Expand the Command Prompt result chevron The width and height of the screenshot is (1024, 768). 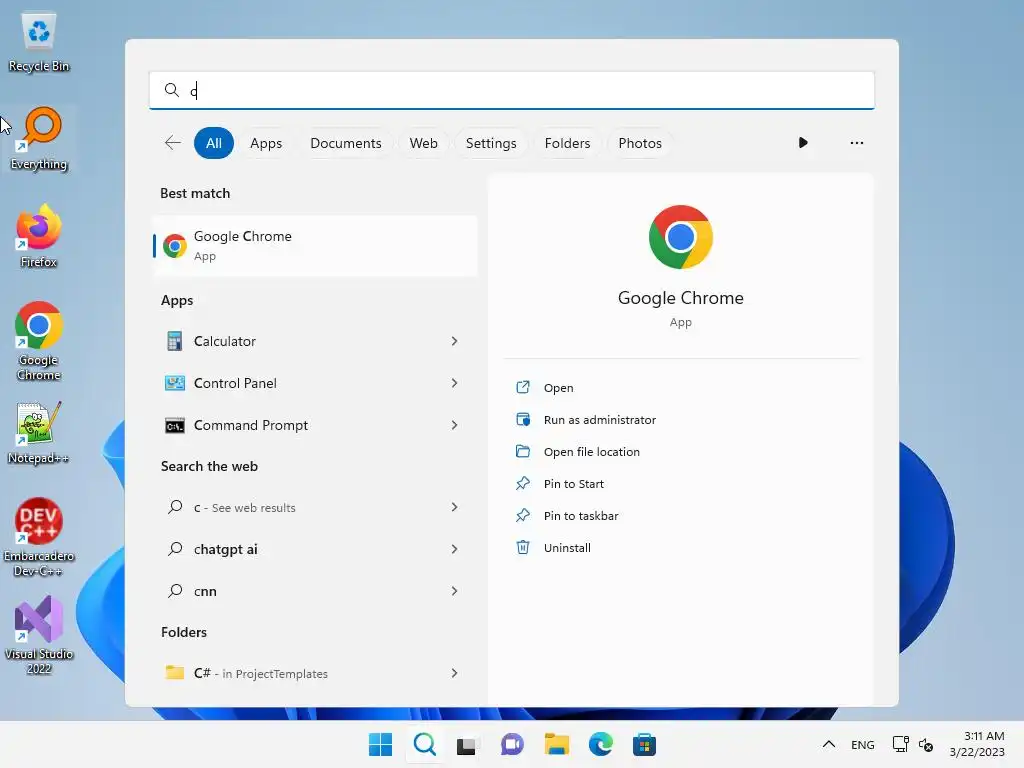click(455, 425)
